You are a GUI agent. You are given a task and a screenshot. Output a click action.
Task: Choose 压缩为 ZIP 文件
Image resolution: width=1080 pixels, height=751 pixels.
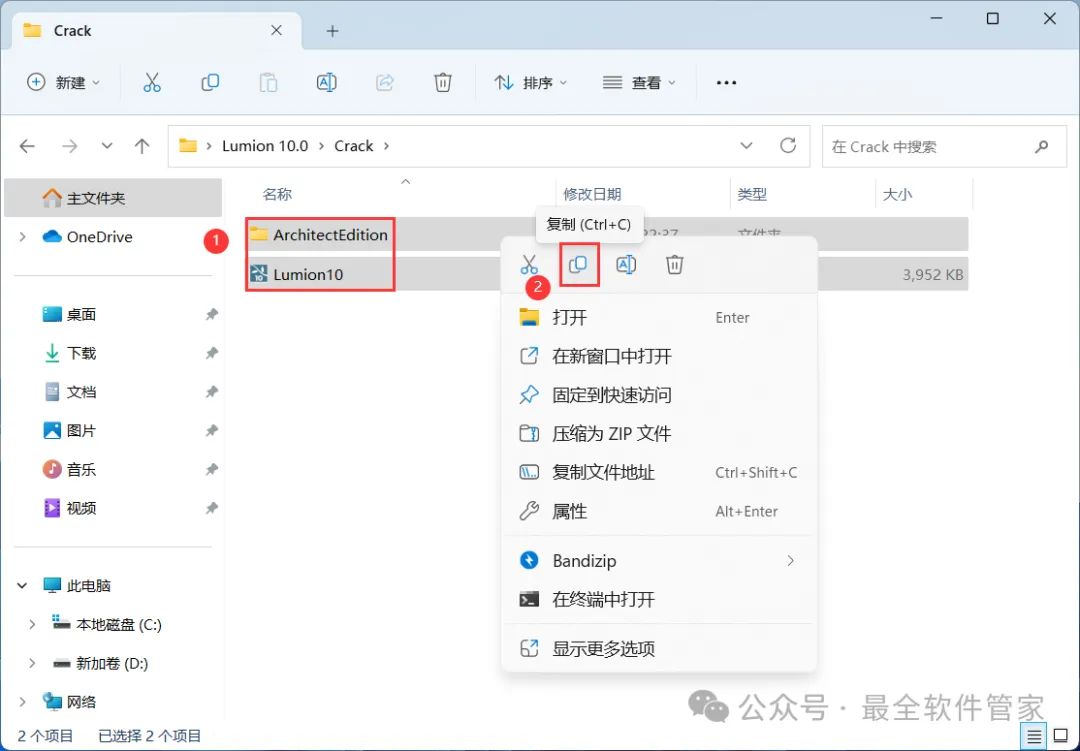[x=658, y=433]
